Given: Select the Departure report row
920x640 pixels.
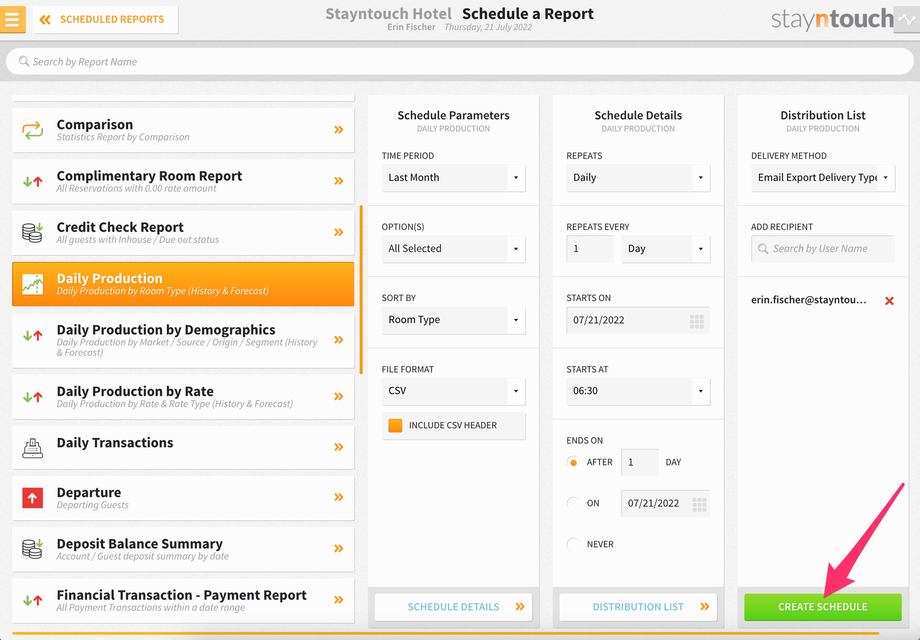Looking at the screenshot, I should [x=183, y=498].
